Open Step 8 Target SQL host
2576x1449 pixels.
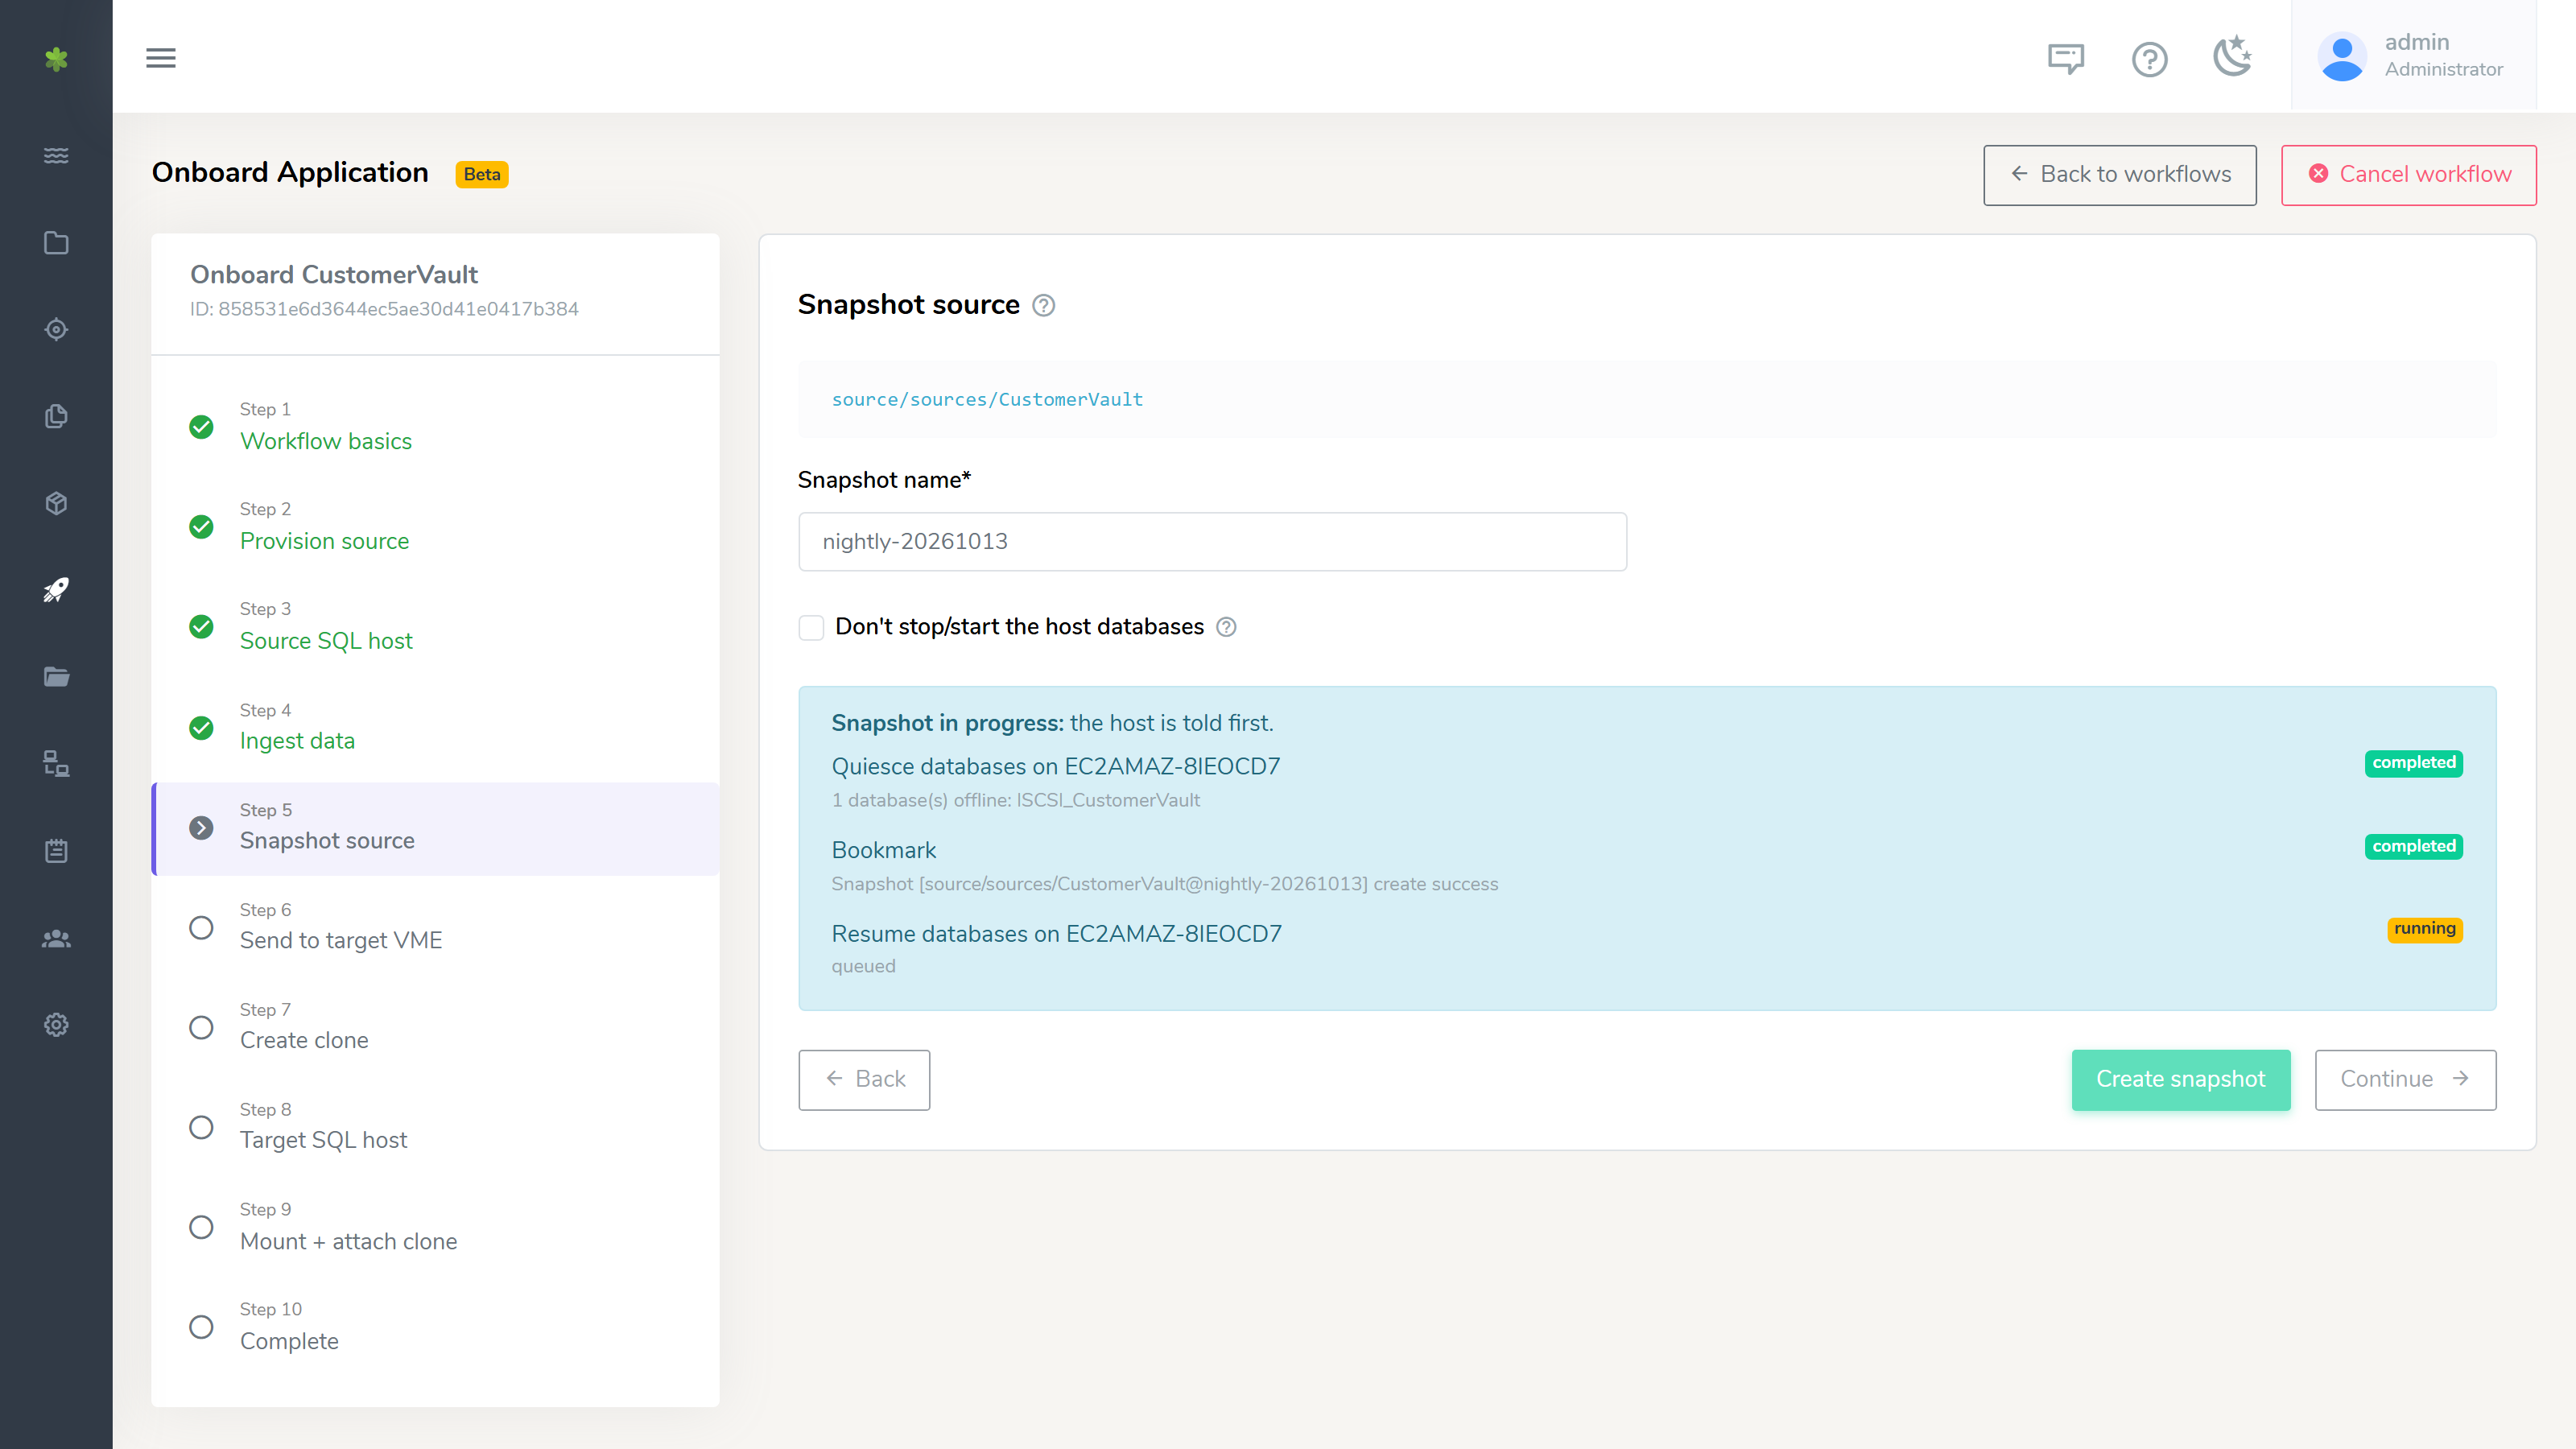tap(435, 1127)
